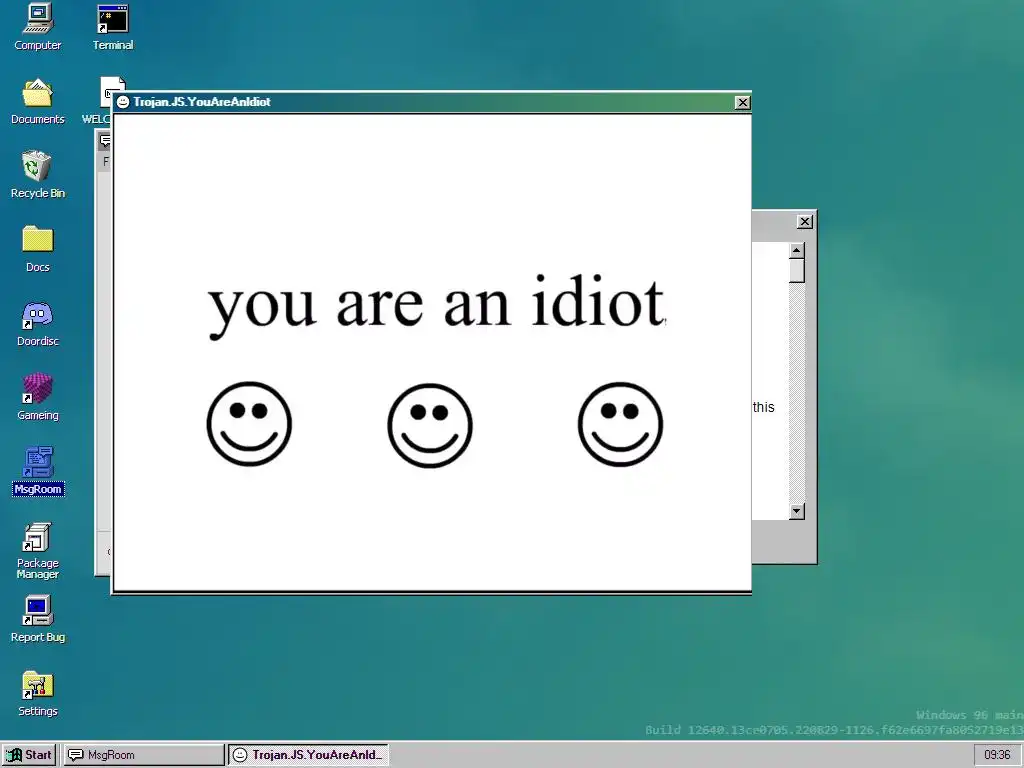Open the Computer desktop icon

click(37, 27)
